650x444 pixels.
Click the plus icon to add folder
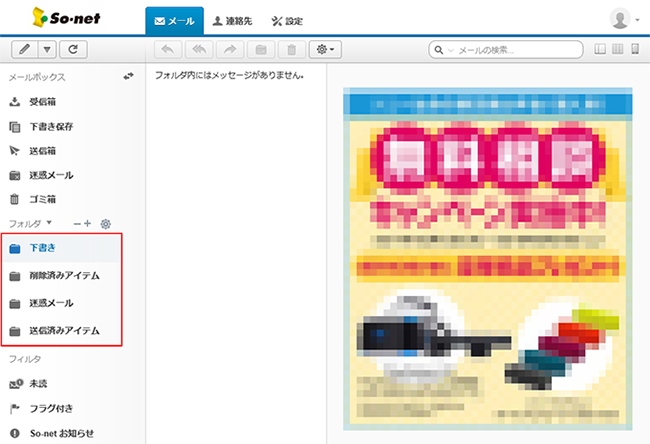[88, 223]
